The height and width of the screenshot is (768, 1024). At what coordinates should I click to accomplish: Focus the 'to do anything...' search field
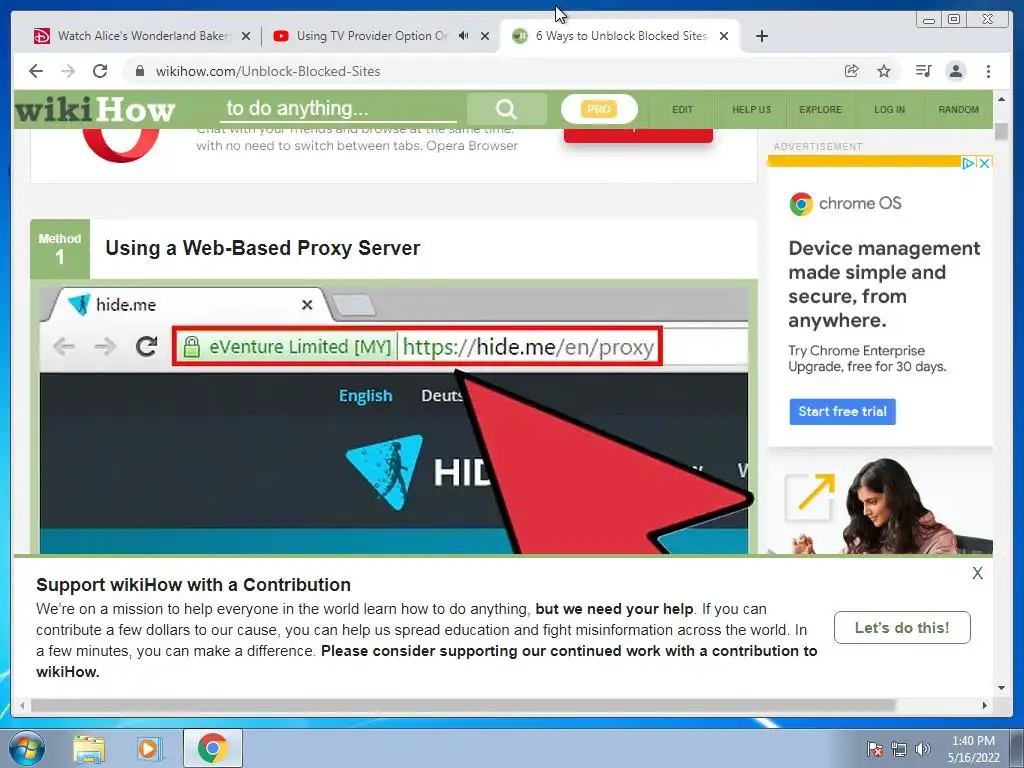pos(338,108)
